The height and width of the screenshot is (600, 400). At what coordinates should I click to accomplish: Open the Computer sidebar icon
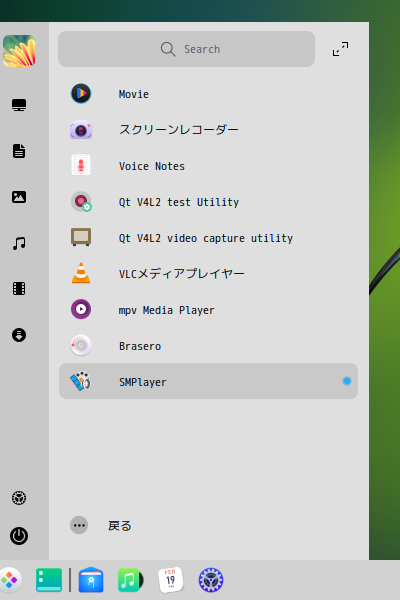click(19, 105)
